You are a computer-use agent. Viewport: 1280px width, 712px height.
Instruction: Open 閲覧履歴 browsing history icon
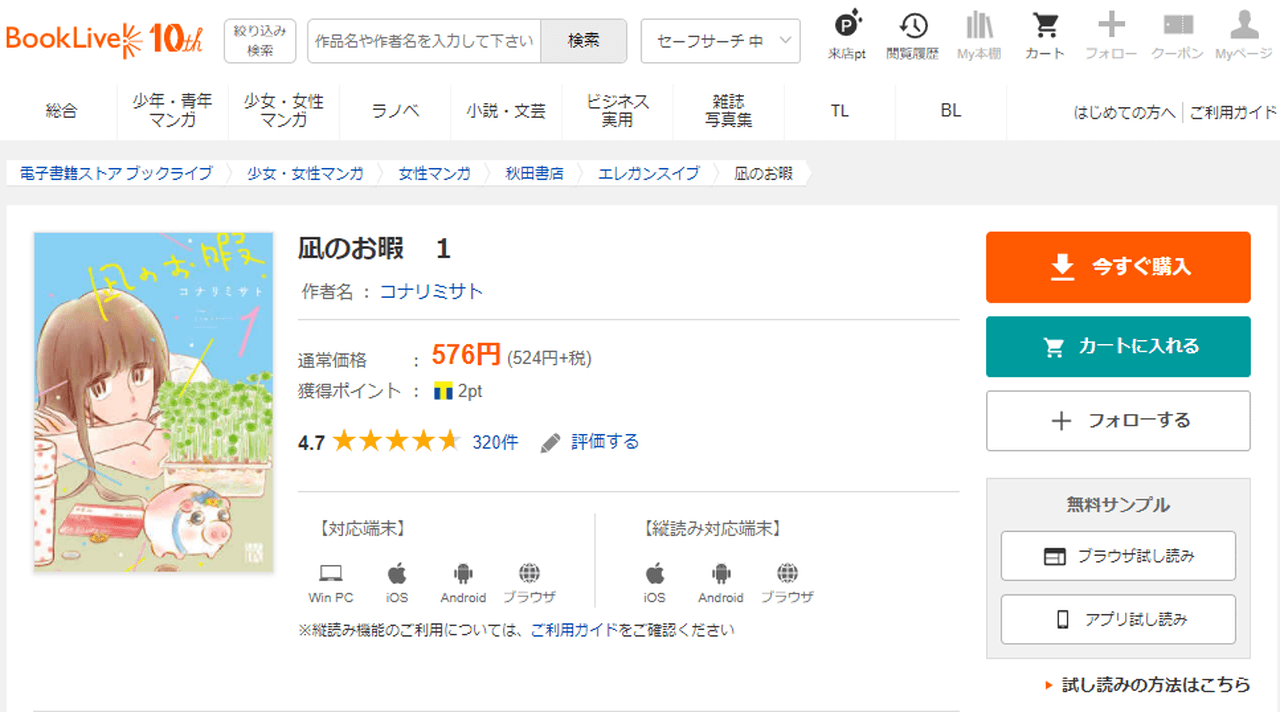pos(912,36)
